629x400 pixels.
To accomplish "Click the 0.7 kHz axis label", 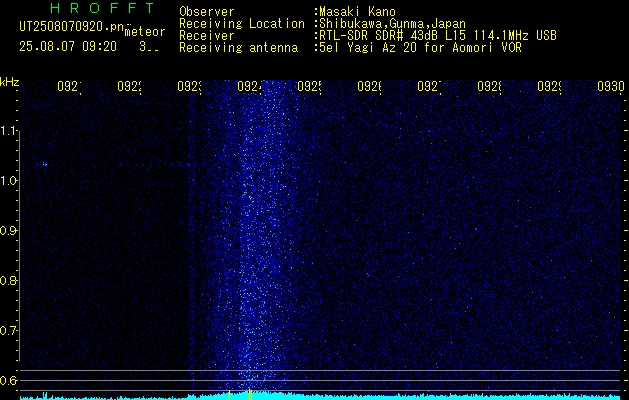I will tap(8, 331).
